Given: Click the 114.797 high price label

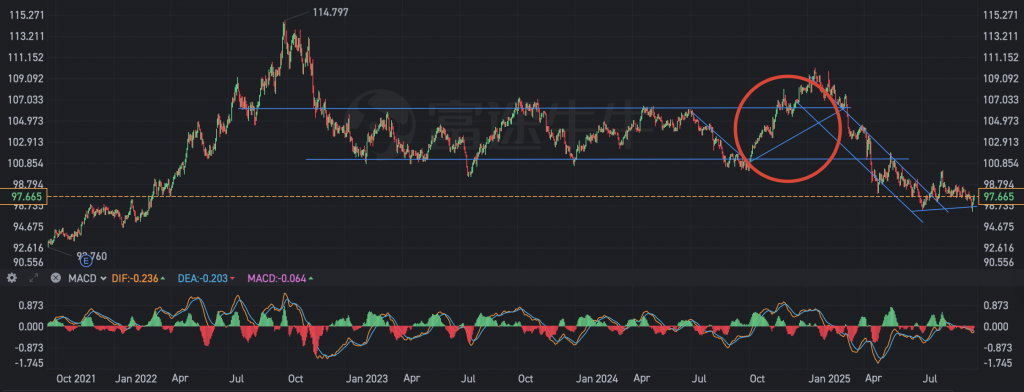Looking at the screenshot, I should 331,12.
